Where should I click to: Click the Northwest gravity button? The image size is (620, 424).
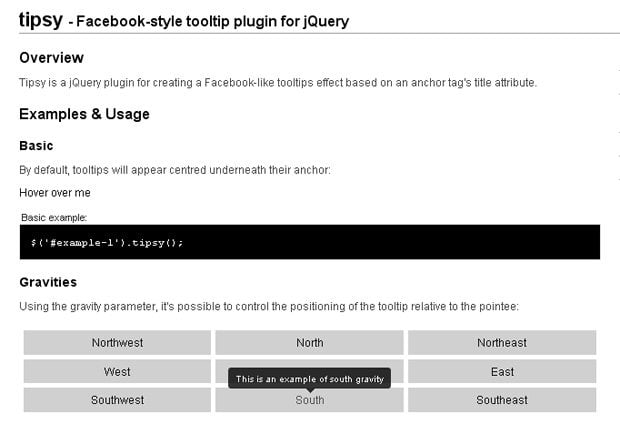[117, 343]
